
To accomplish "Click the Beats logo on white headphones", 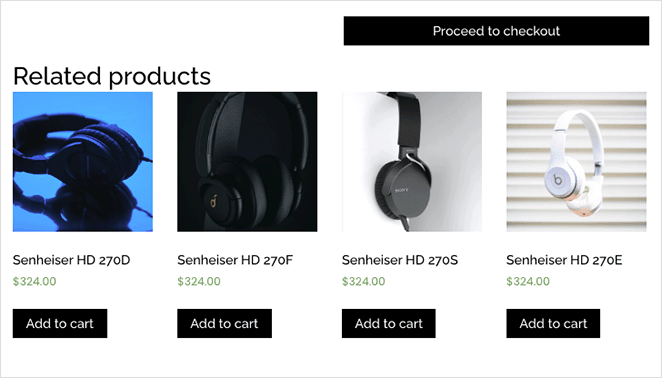I will click(557, 180).
